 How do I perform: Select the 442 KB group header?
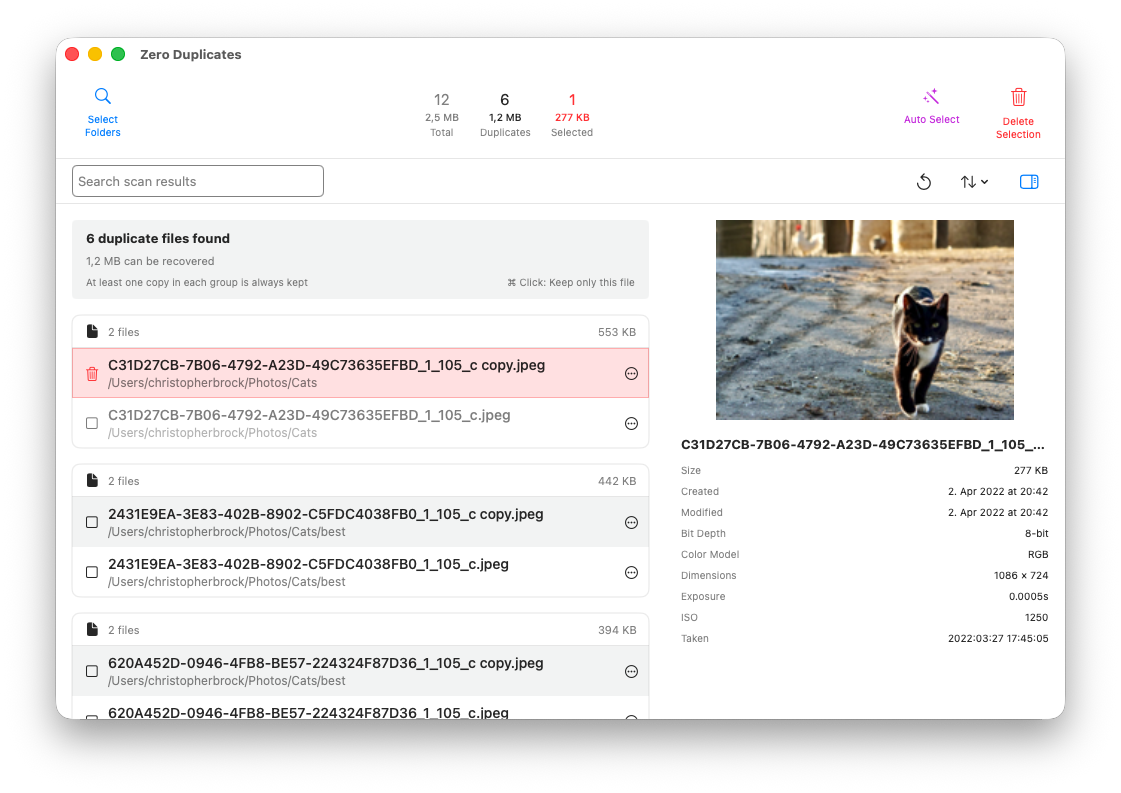tap(360, 481)
